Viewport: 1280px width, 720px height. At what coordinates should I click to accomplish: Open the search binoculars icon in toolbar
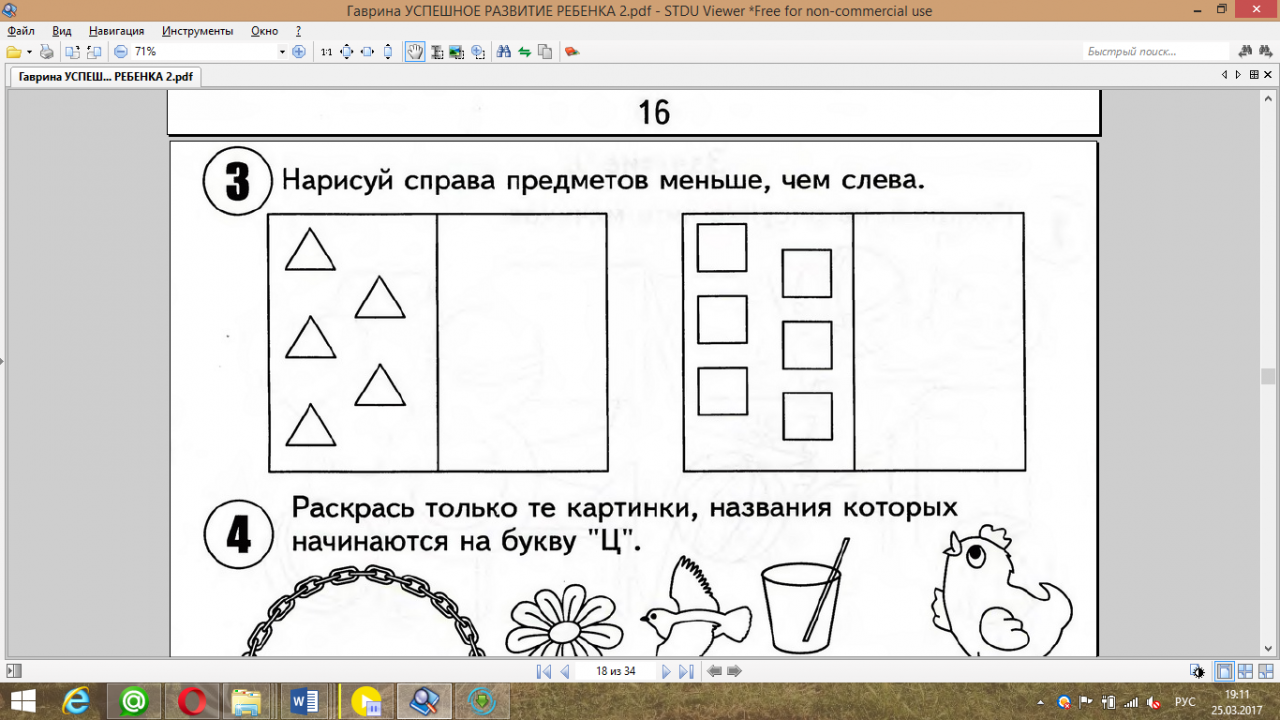504,52
